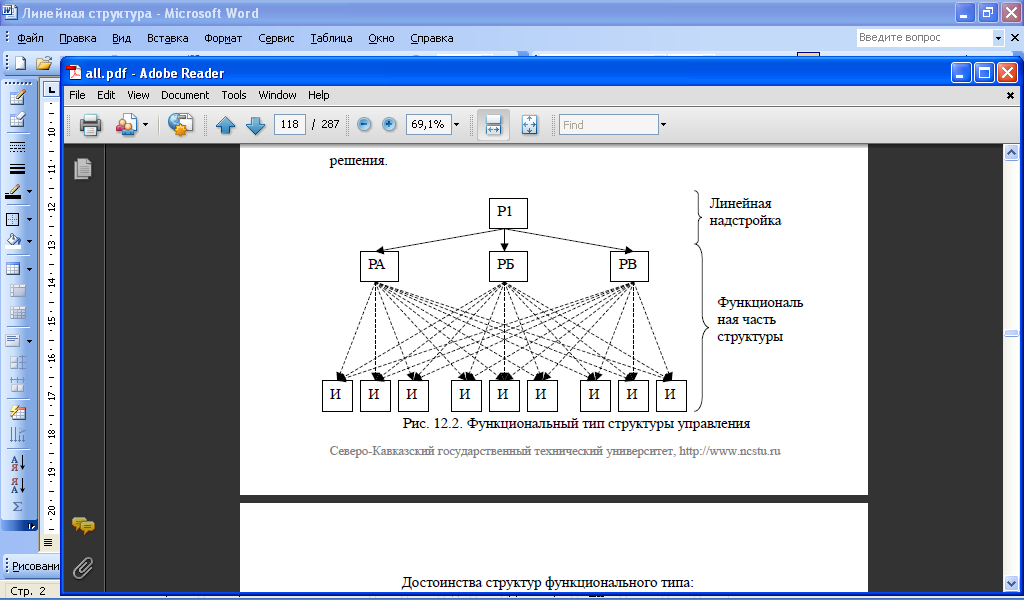
Task: Toggle the fit width scrolling mode icon
Action: (x=493, y=124)
